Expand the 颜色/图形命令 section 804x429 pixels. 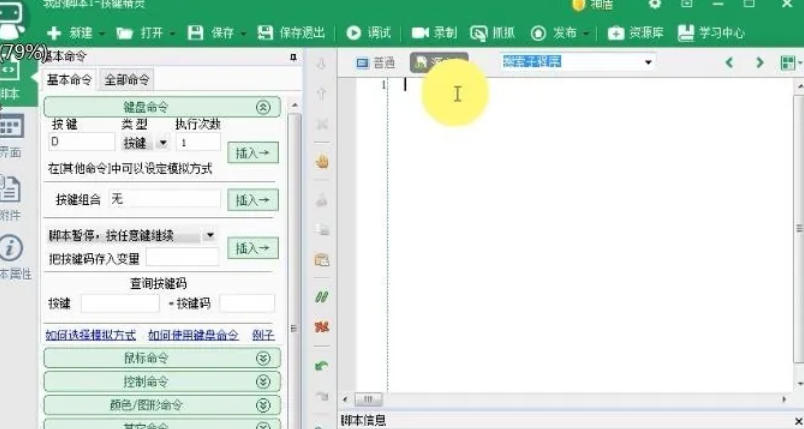coord(263,405)
